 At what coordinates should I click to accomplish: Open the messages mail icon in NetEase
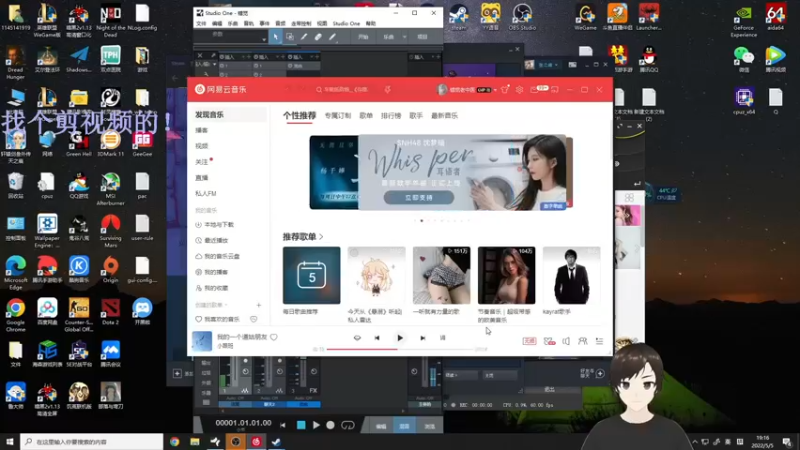(535, 89)
